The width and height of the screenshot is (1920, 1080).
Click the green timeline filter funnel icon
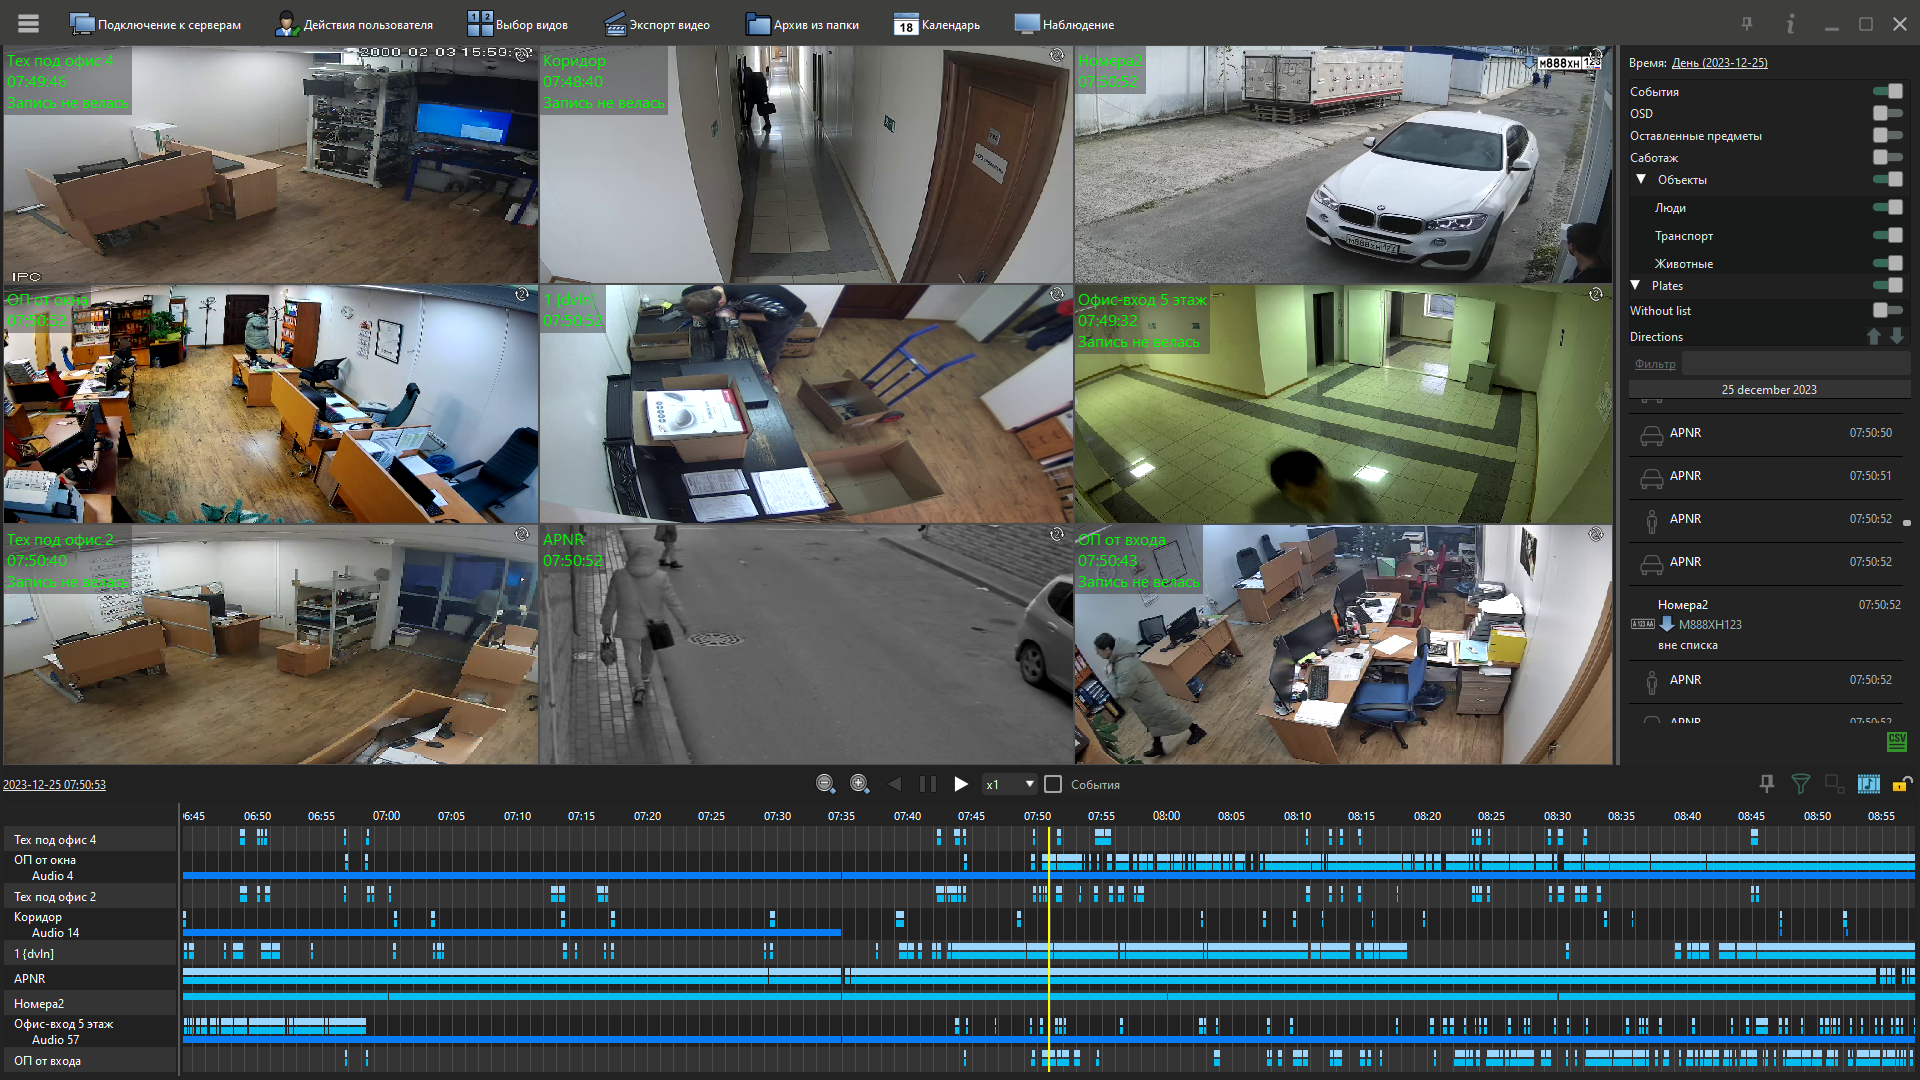(x=1800, y=784)
